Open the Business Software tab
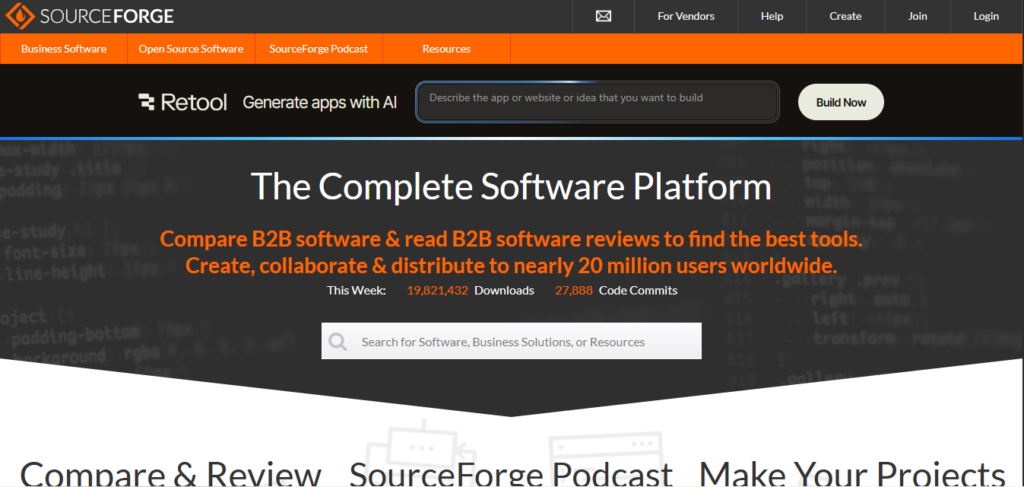The height and width of the screenshot is (487, 1024). 63,49
